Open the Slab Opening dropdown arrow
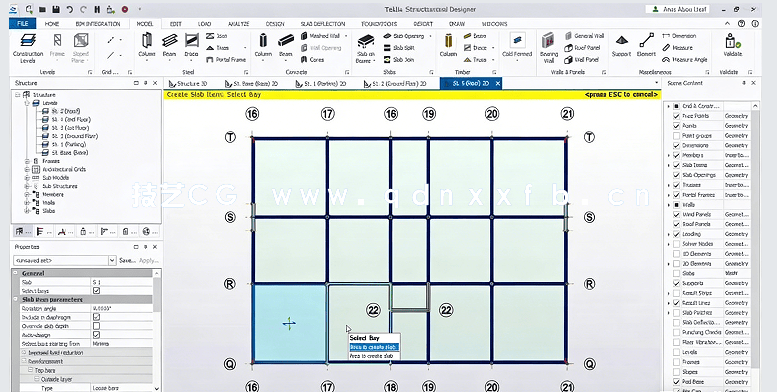The image size is (777, 392). coord(430,36)
